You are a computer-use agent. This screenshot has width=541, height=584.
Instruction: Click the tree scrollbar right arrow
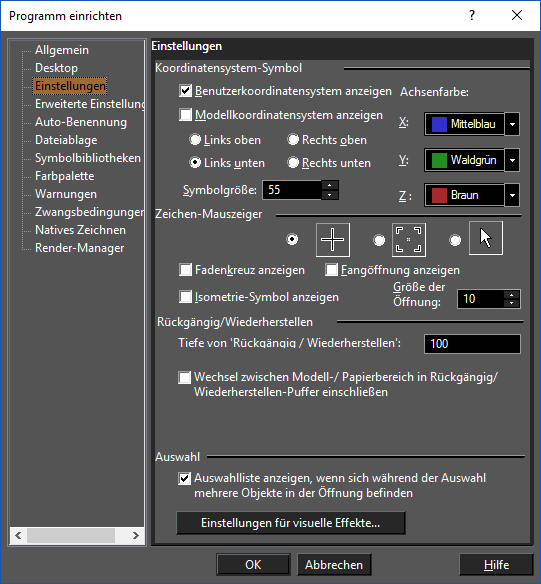(136, 536)
